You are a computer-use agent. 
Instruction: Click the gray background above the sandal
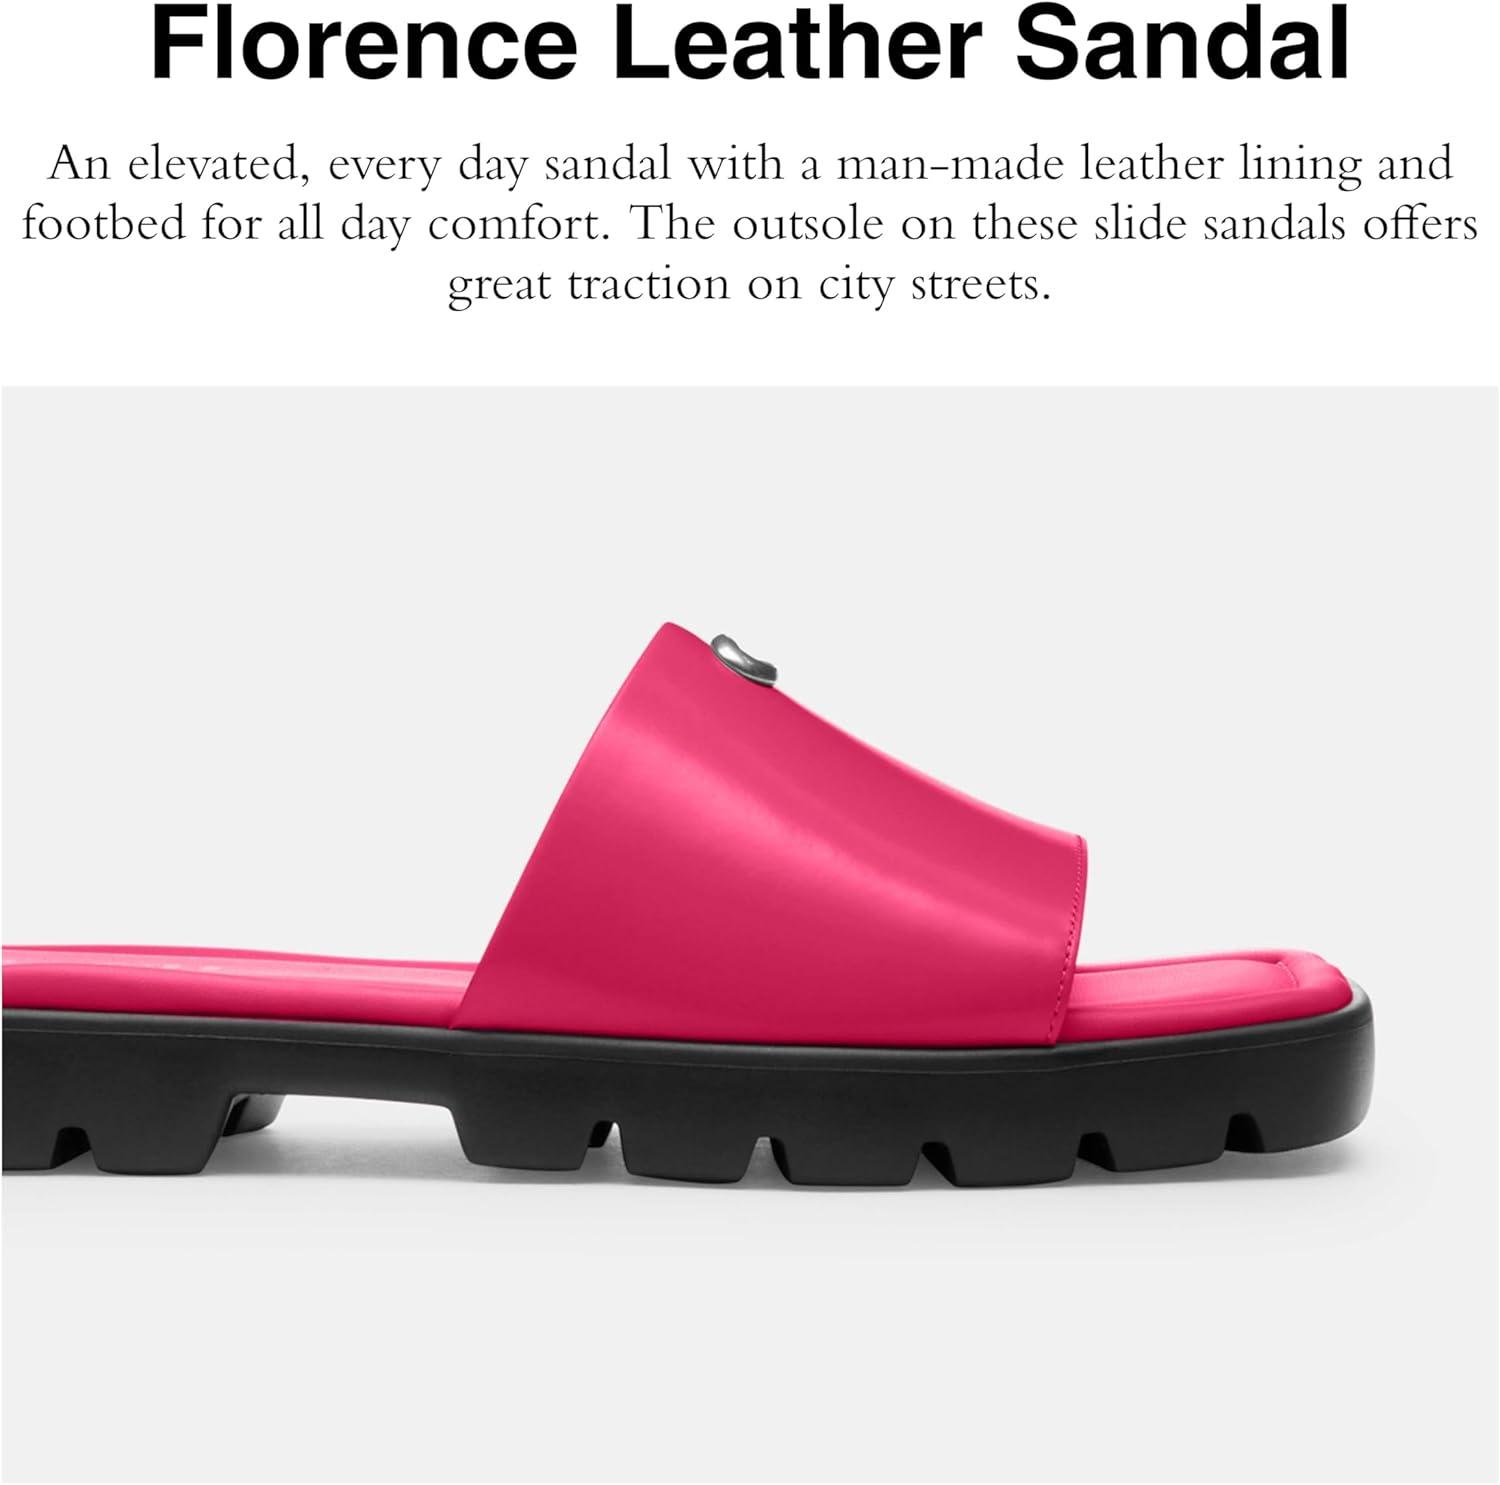pyautogui.click(x=750, y=500)
